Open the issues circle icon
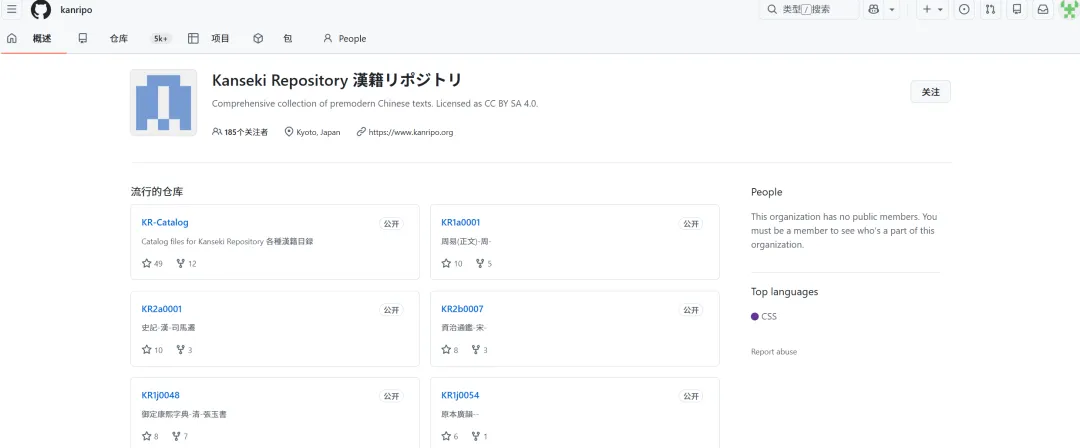The image size is (1080, 448). click(964, 10)
